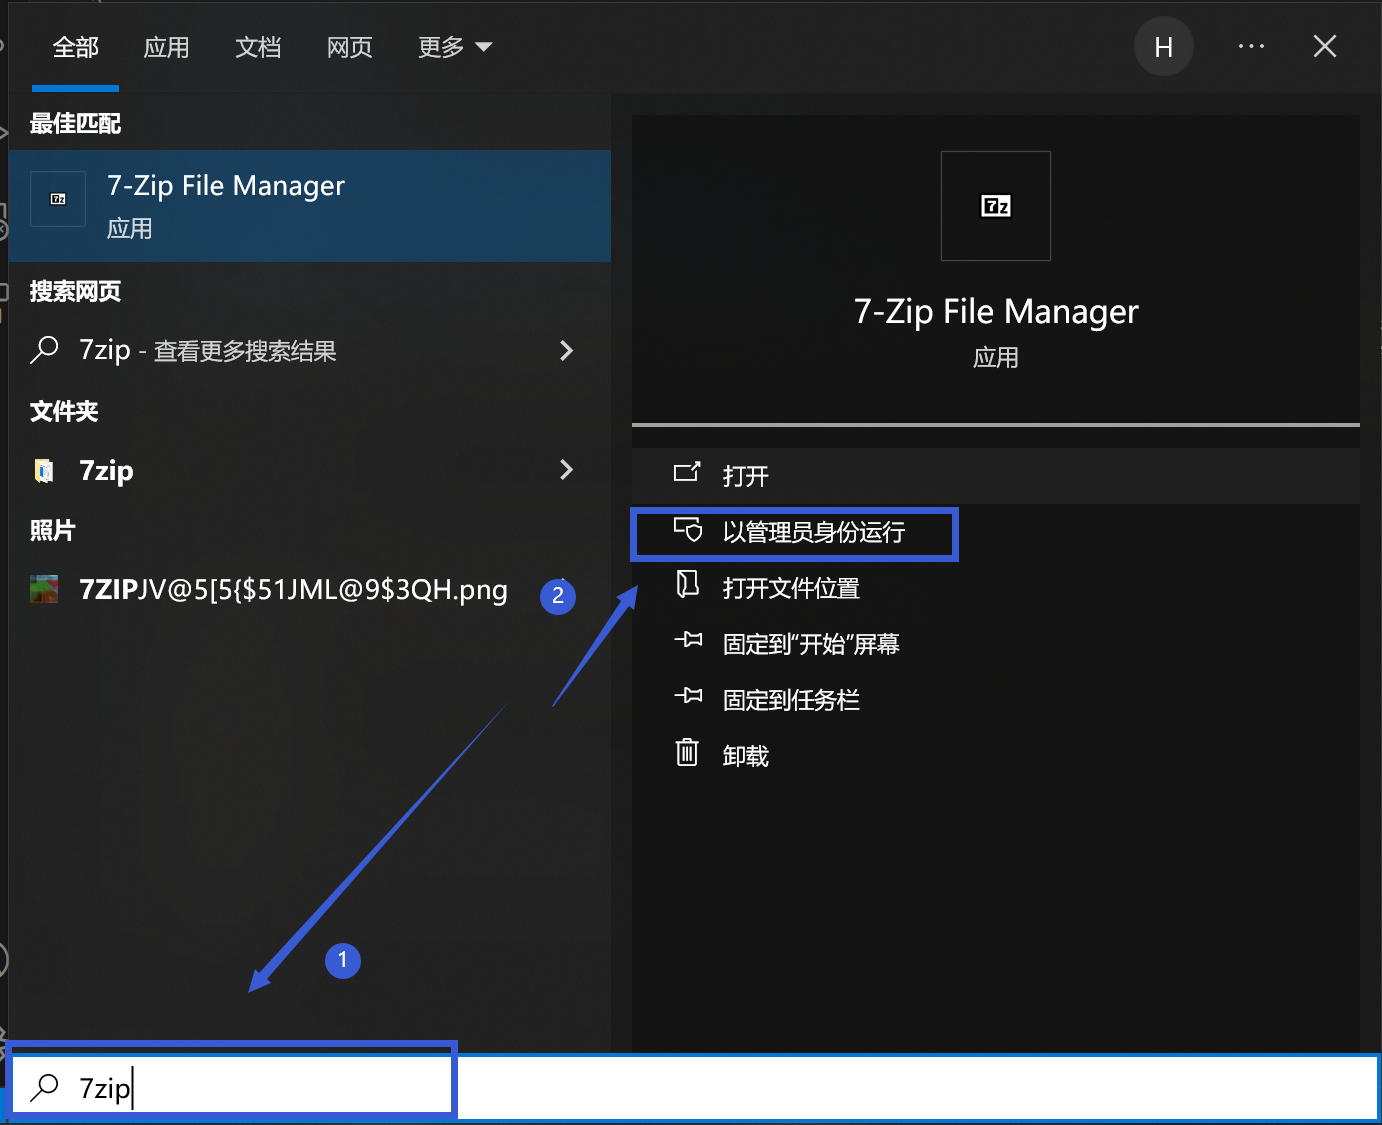1382x1125 pixels.
Task: Switch to the 网页 tab
Action: 350,47
